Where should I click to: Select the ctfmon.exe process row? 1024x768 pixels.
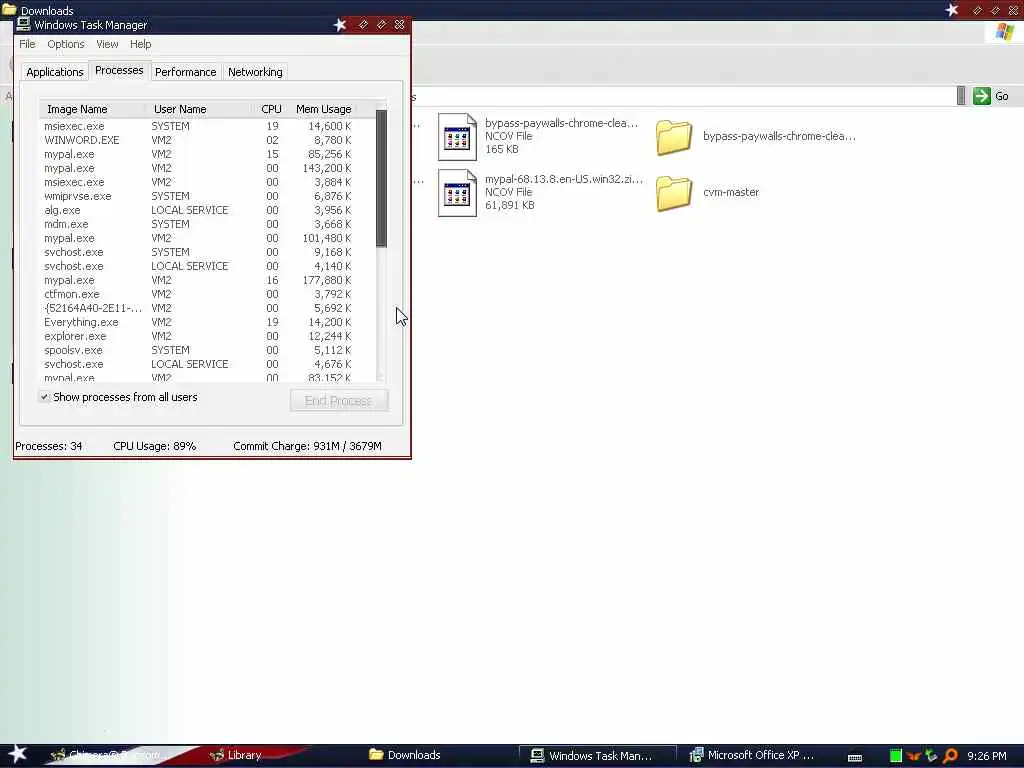pyautogui.click(x=198, y=294)
